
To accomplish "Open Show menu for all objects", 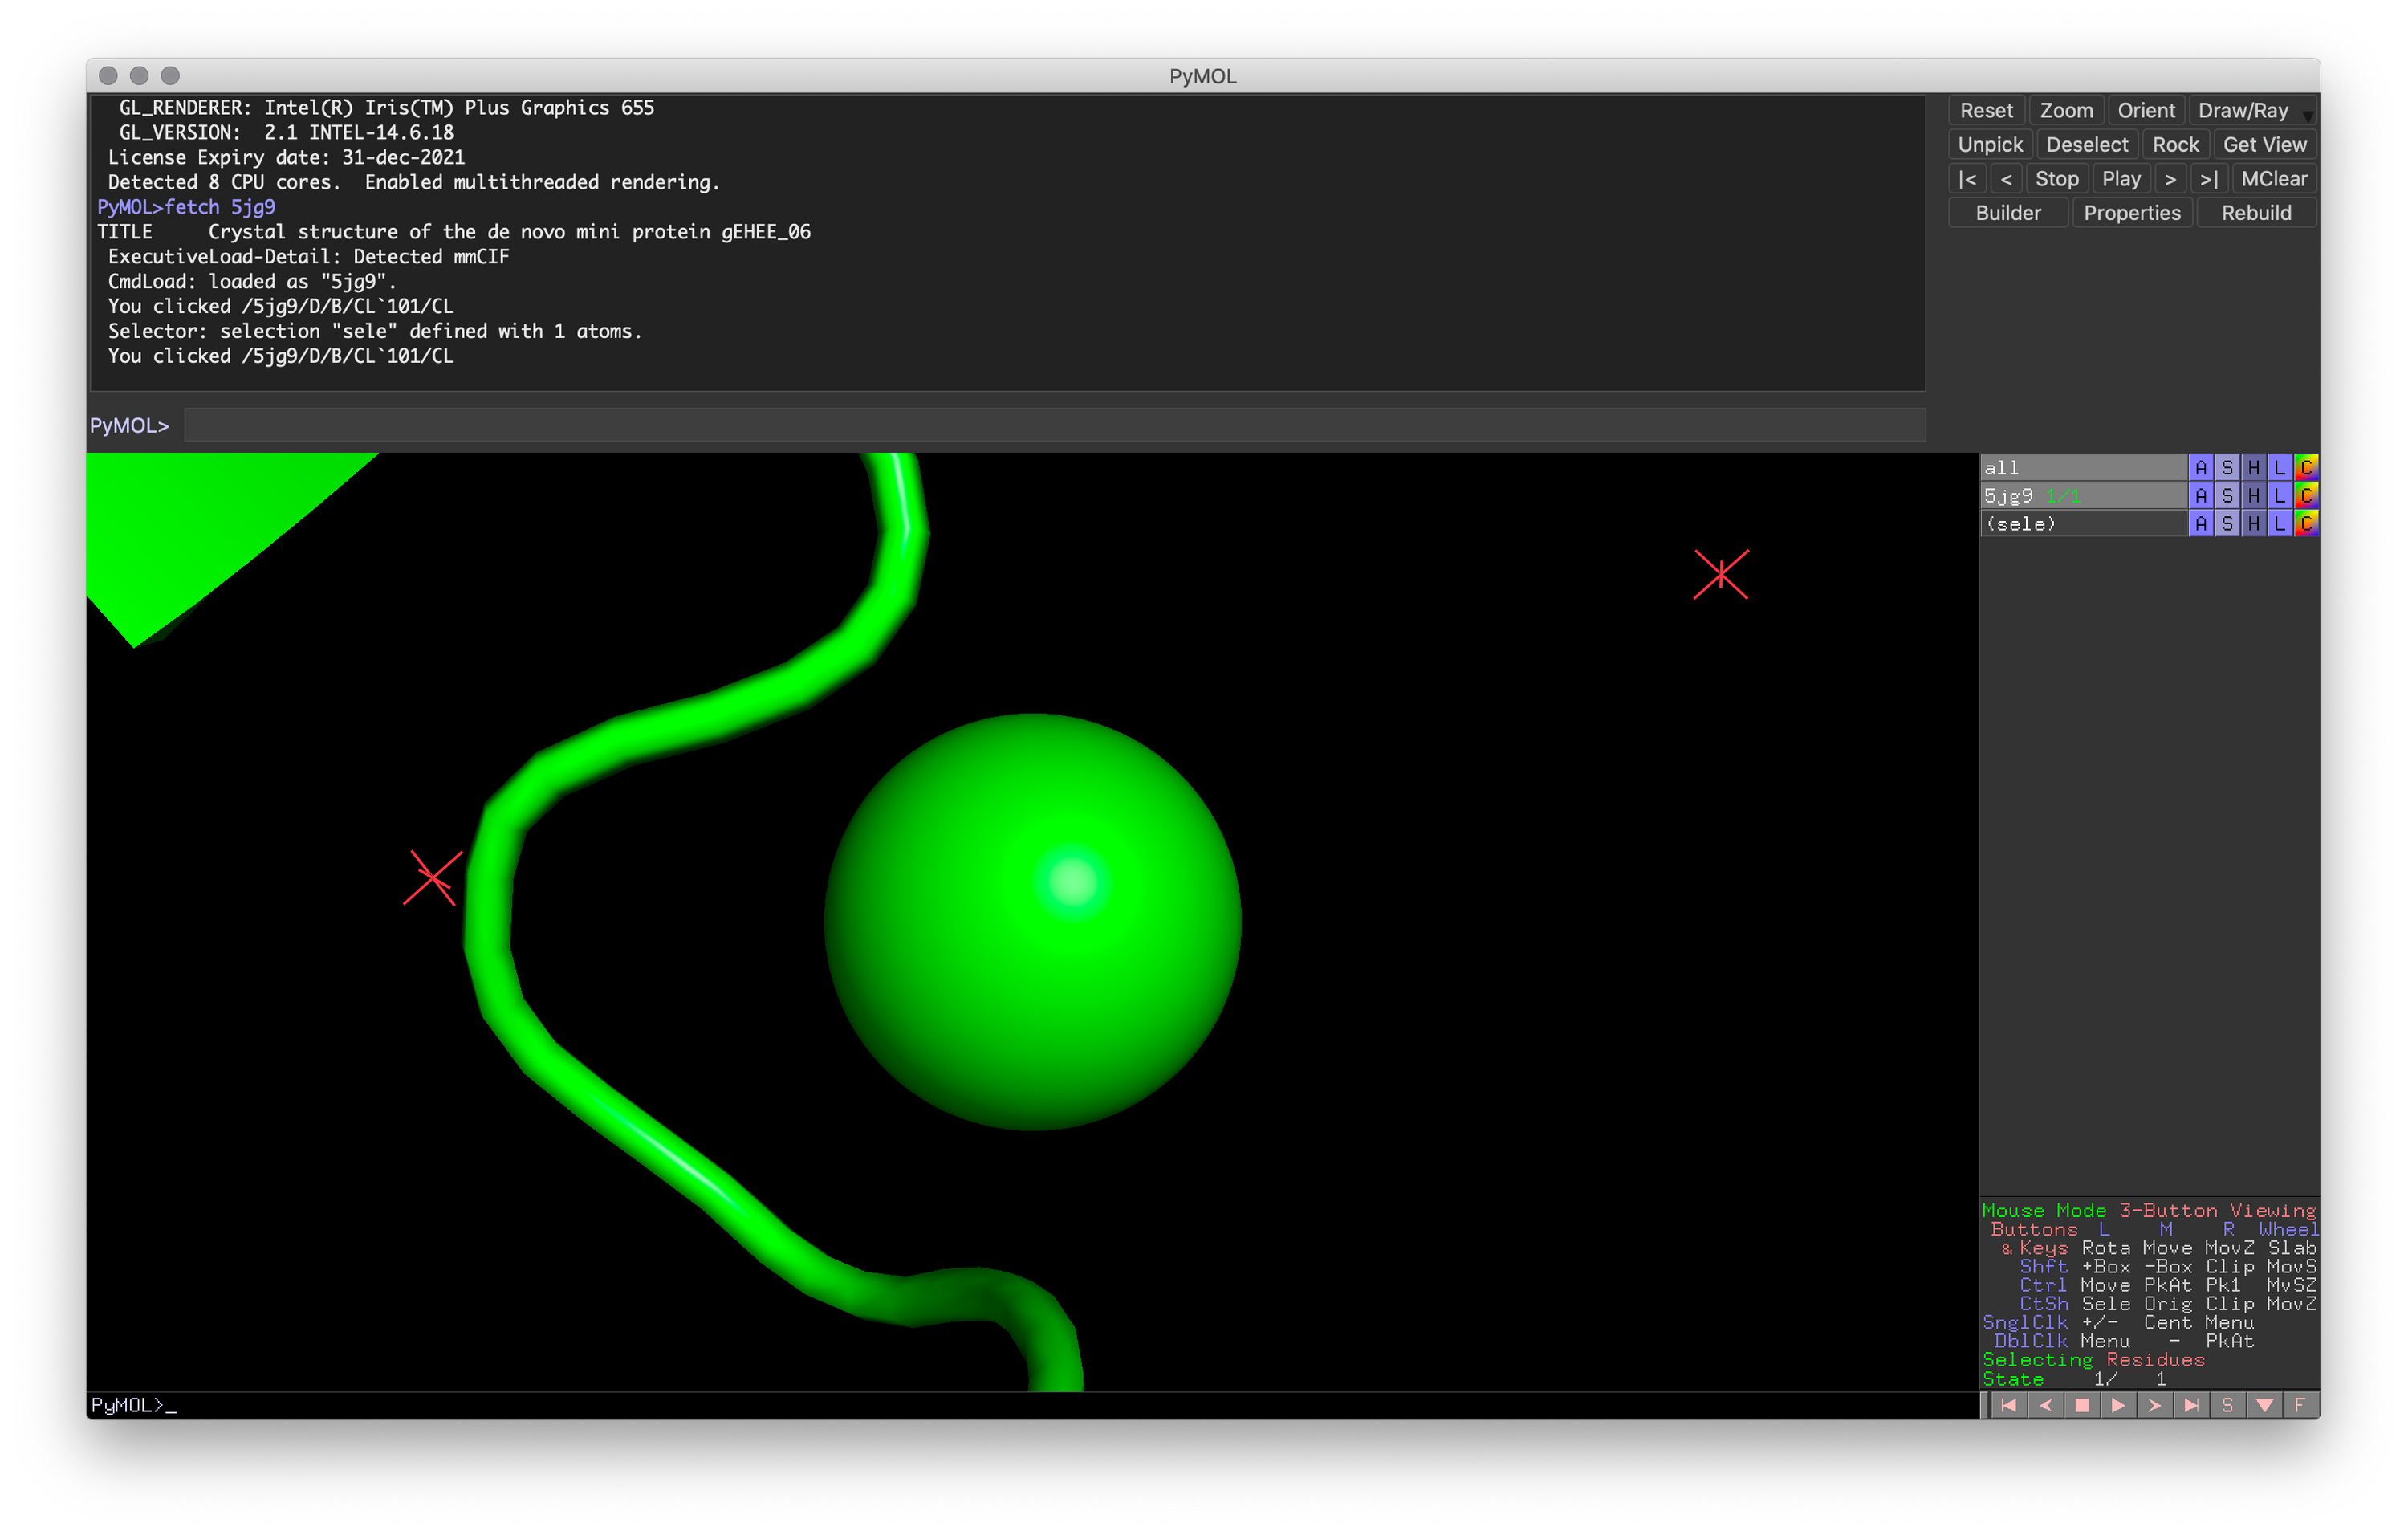I will click(x=2227, y=467).
